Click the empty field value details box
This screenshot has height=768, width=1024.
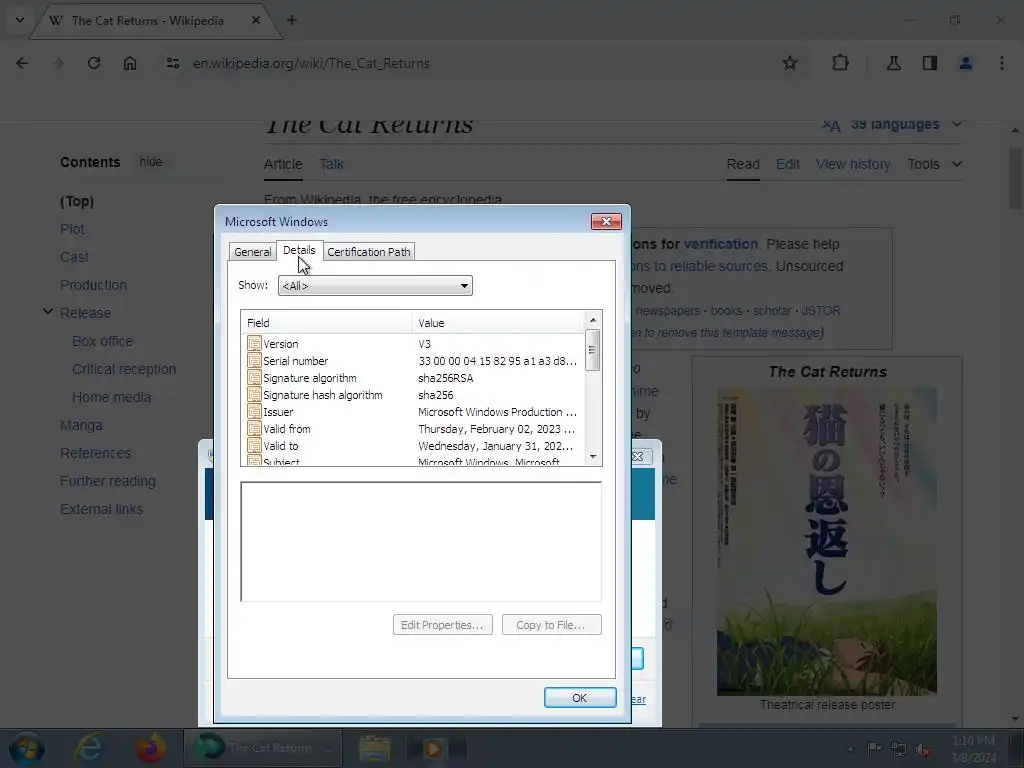pyautogui.click(x=421, y=541)
